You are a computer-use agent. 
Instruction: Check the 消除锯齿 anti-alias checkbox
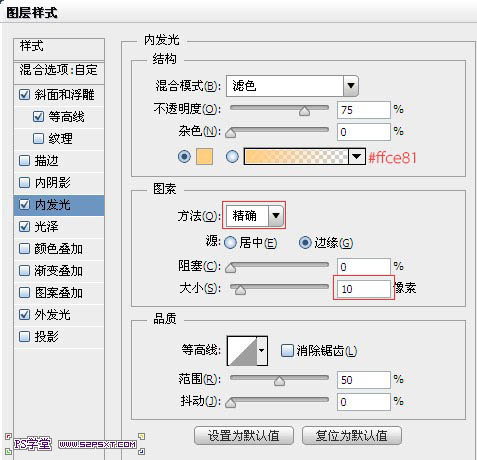pos(287,351)
